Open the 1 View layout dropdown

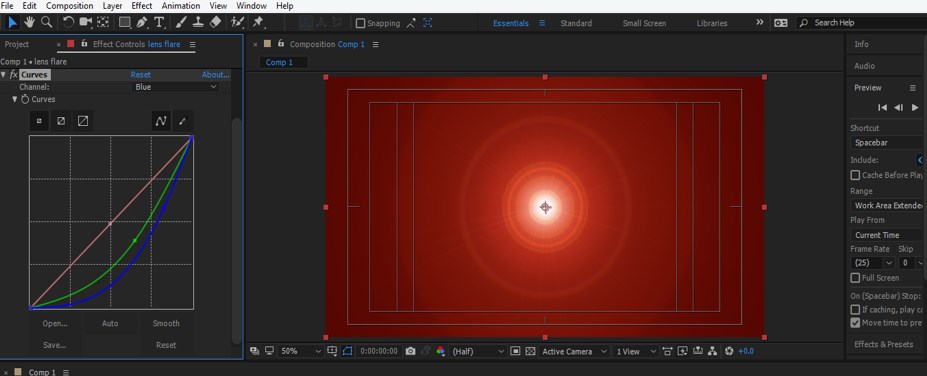coord(636,351)
